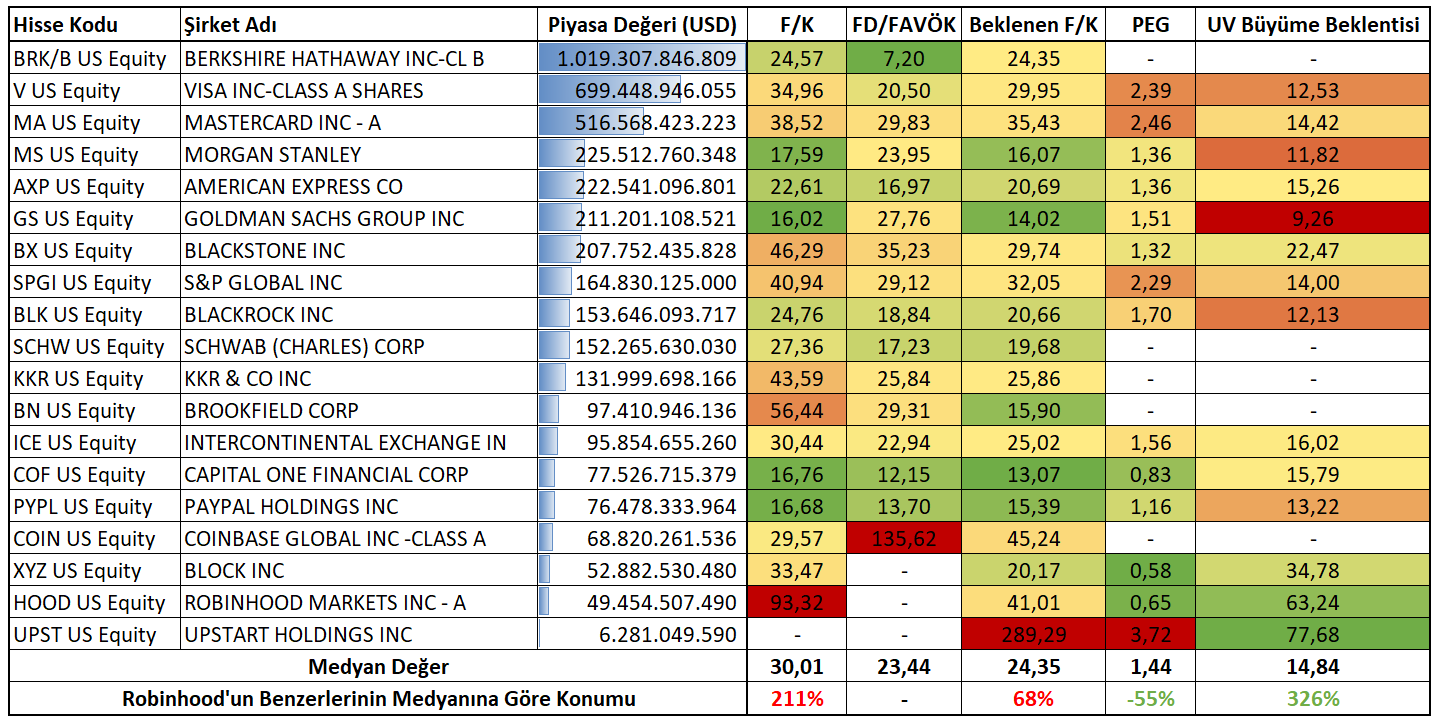Select the 'UV Büyüme Beklentisi' header

pos(1313,25)
